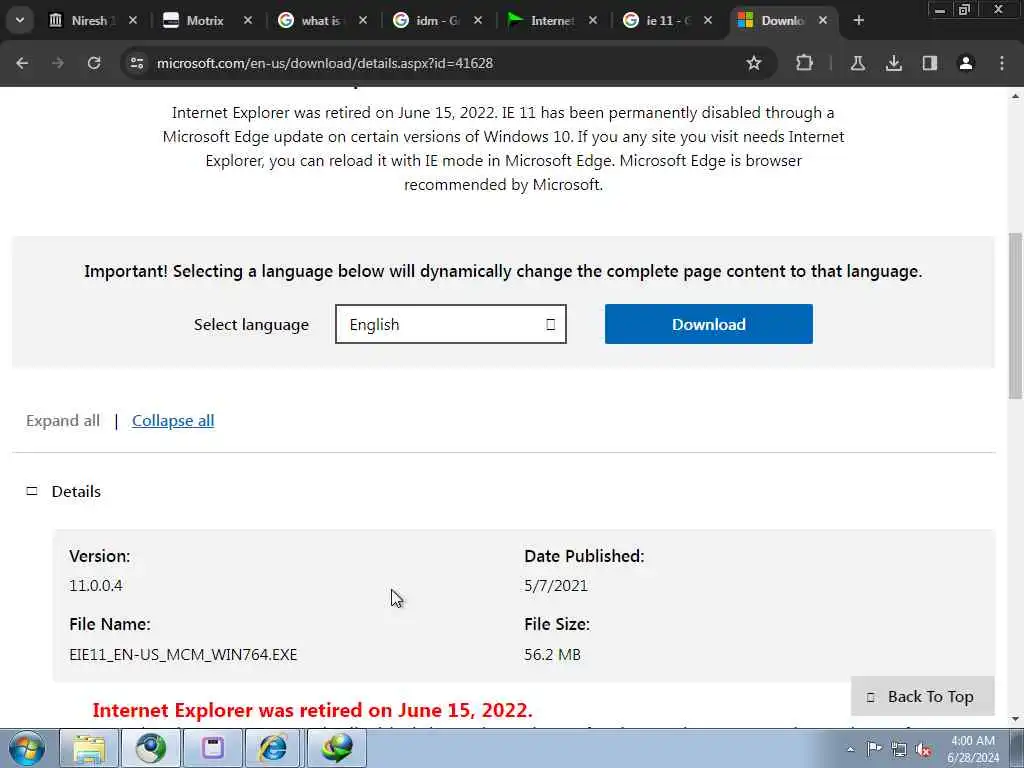1024x768 pixels.
Task: Open the network tray icon
Action: [x=899, y=749]
